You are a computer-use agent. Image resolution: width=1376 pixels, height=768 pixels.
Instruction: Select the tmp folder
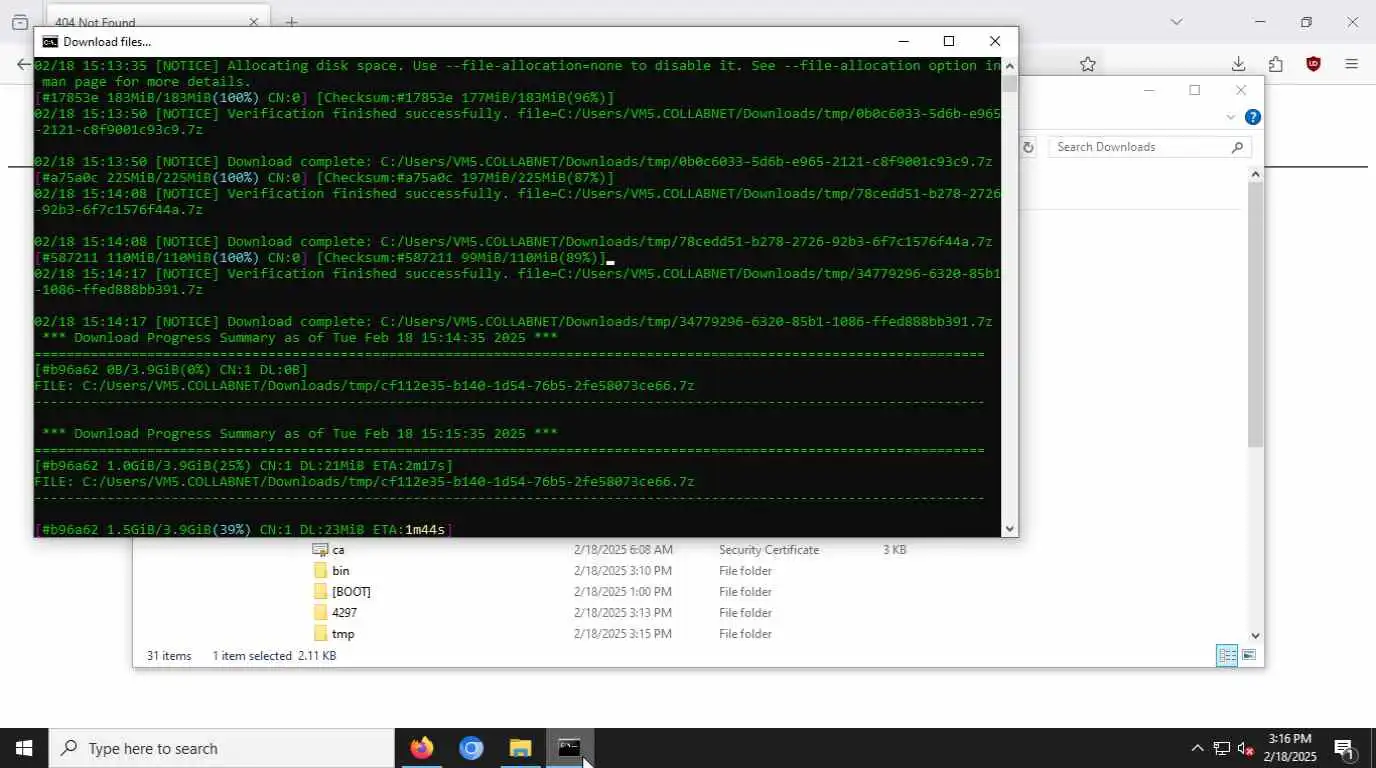tap(343, 634)
